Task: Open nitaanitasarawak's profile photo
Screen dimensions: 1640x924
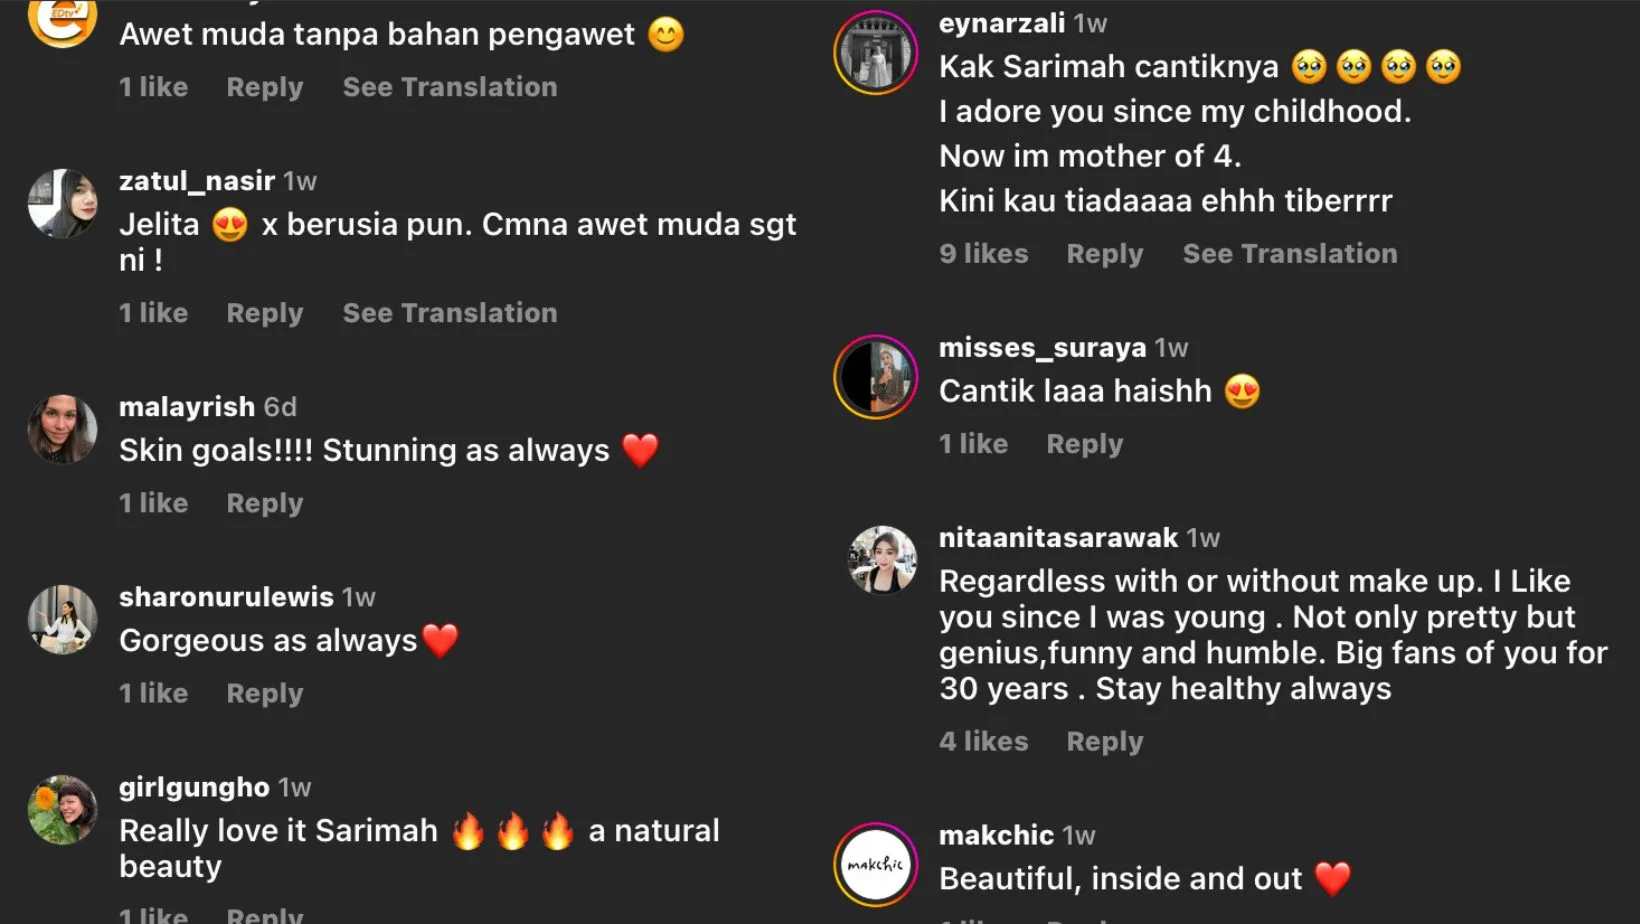Action: [882, 560]
